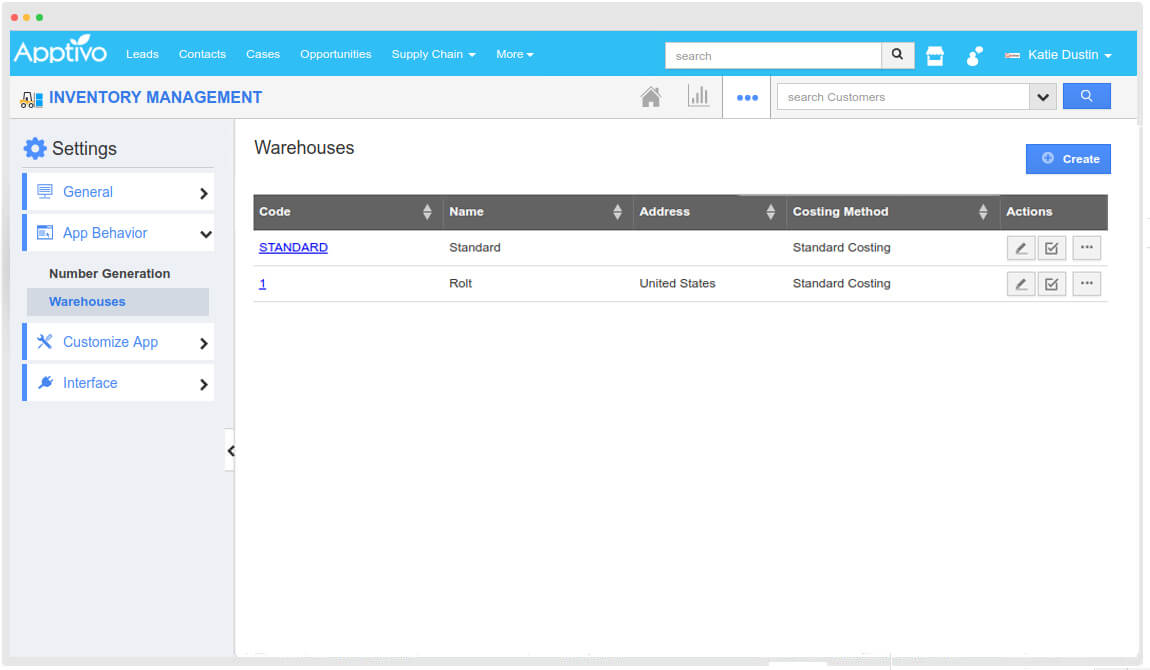Click the Home icon in the app header

click(x=651, y=95)
